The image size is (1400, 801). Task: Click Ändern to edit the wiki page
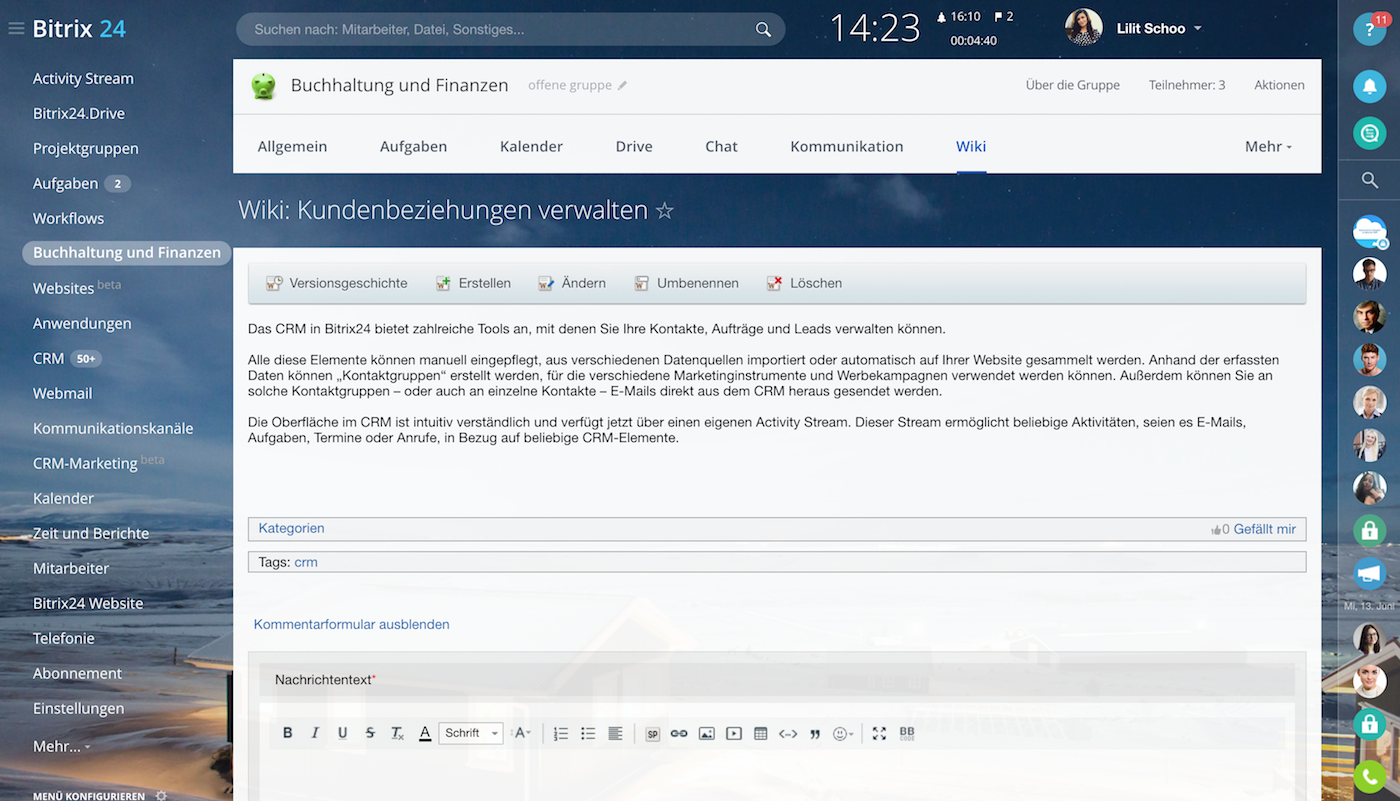coord(572,283)
